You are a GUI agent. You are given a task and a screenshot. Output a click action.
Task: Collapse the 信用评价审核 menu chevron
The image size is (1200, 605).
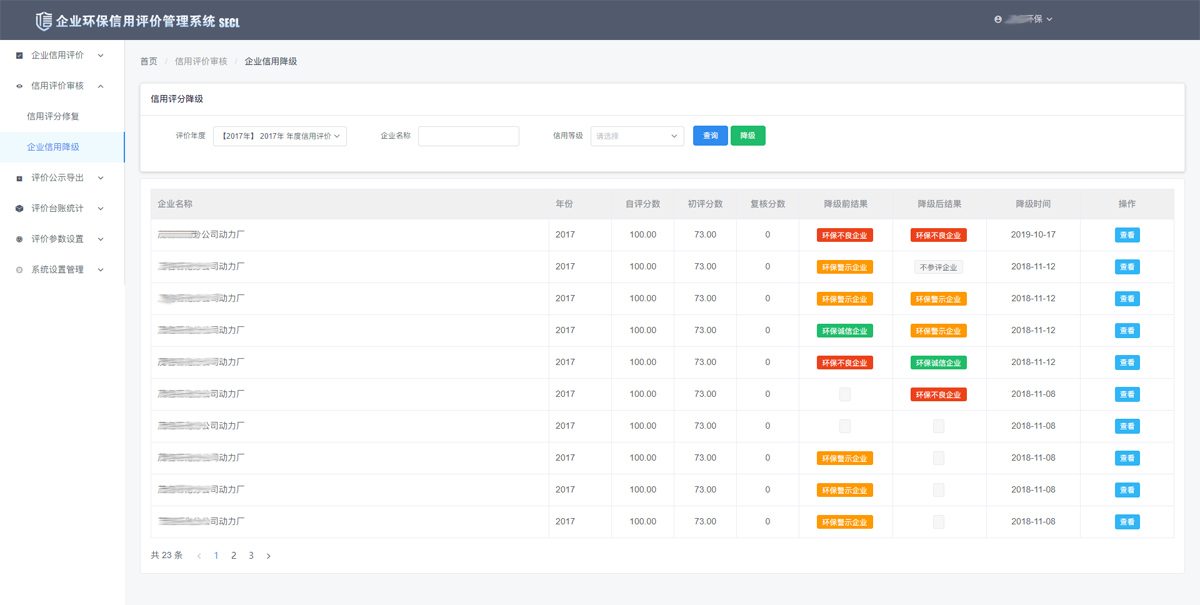pyautogui.click(x=101, y=86)
